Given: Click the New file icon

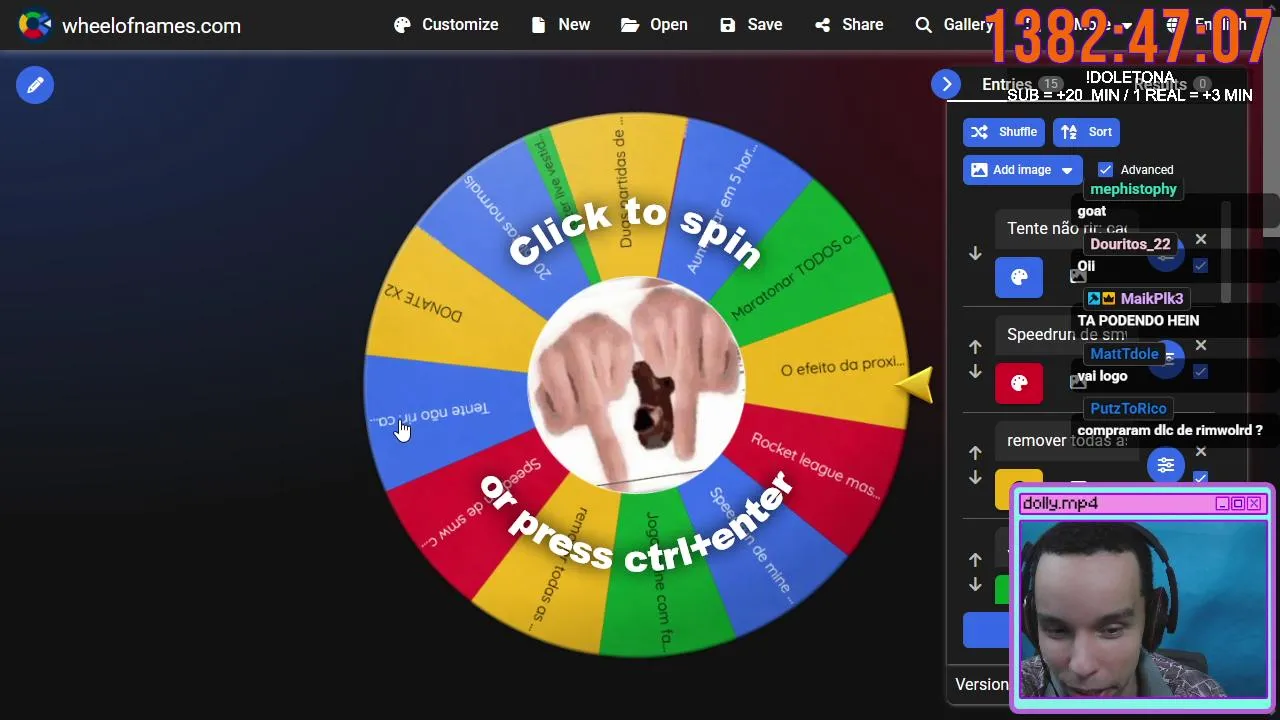Looking at the screenshot, I should point(539,25).
